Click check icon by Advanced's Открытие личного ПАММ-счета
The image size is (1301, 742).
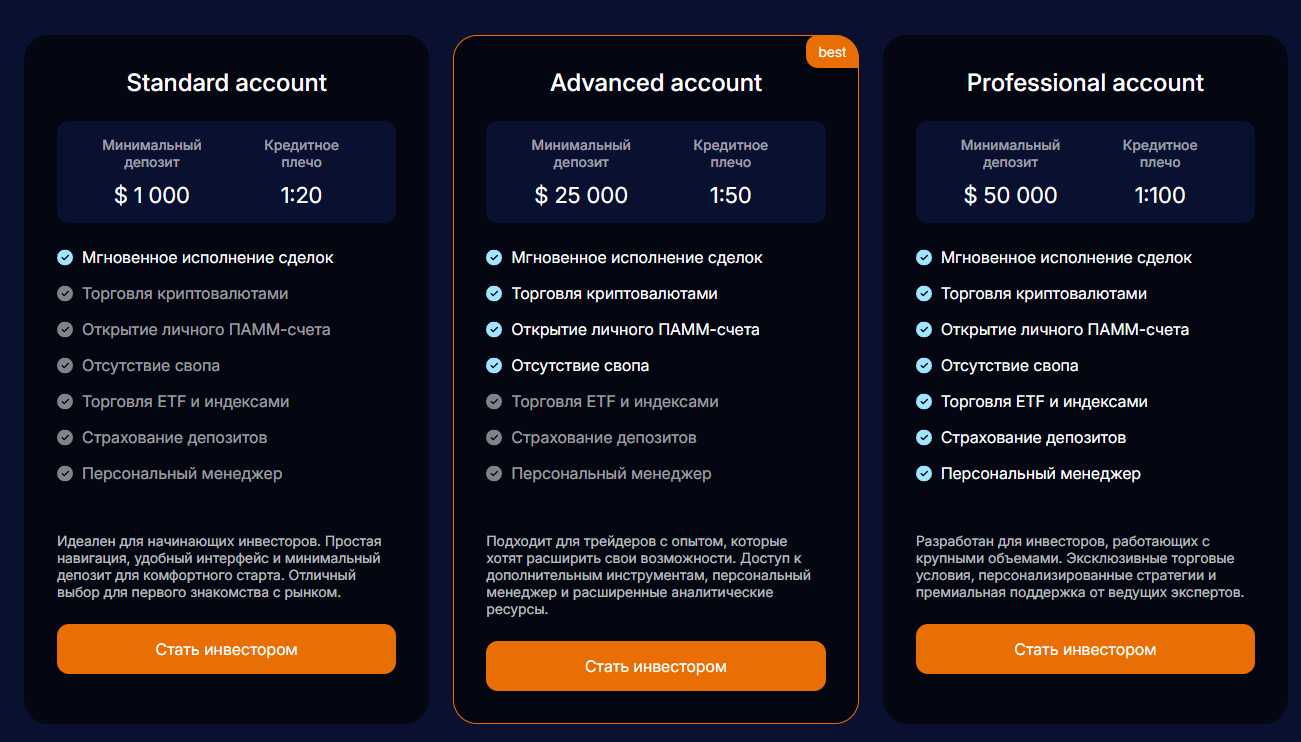click(x=494, y=330)
